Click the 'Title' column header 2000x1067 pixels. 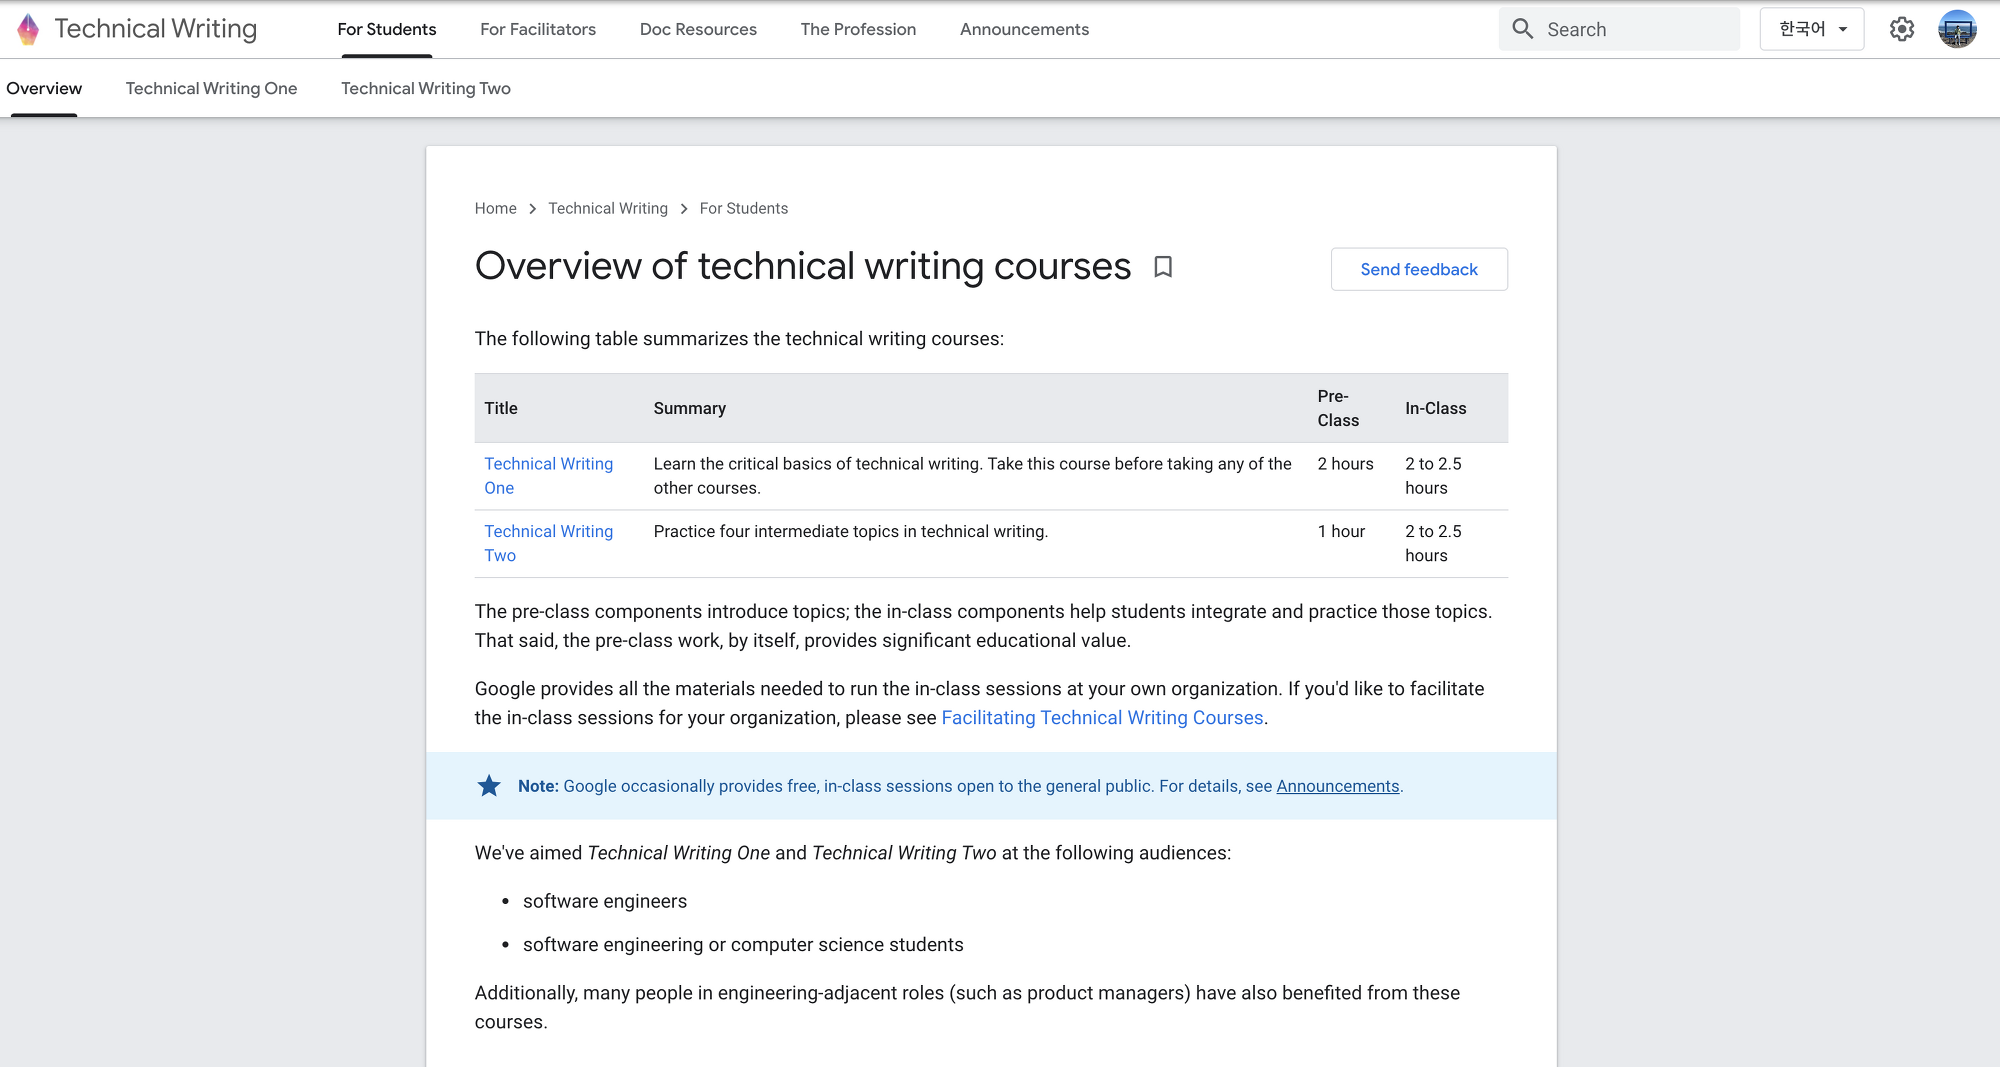[x=501, y=408]
